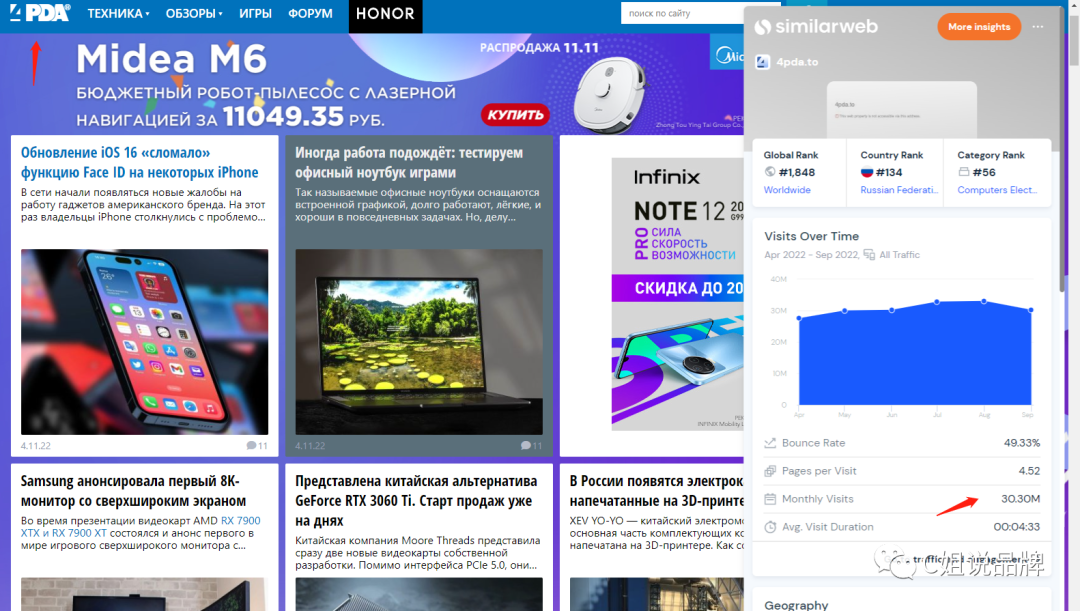Click the 4PDA site logo
Image resolution: width=1080 pixels, height=611 pixels.
coord(39,12)
